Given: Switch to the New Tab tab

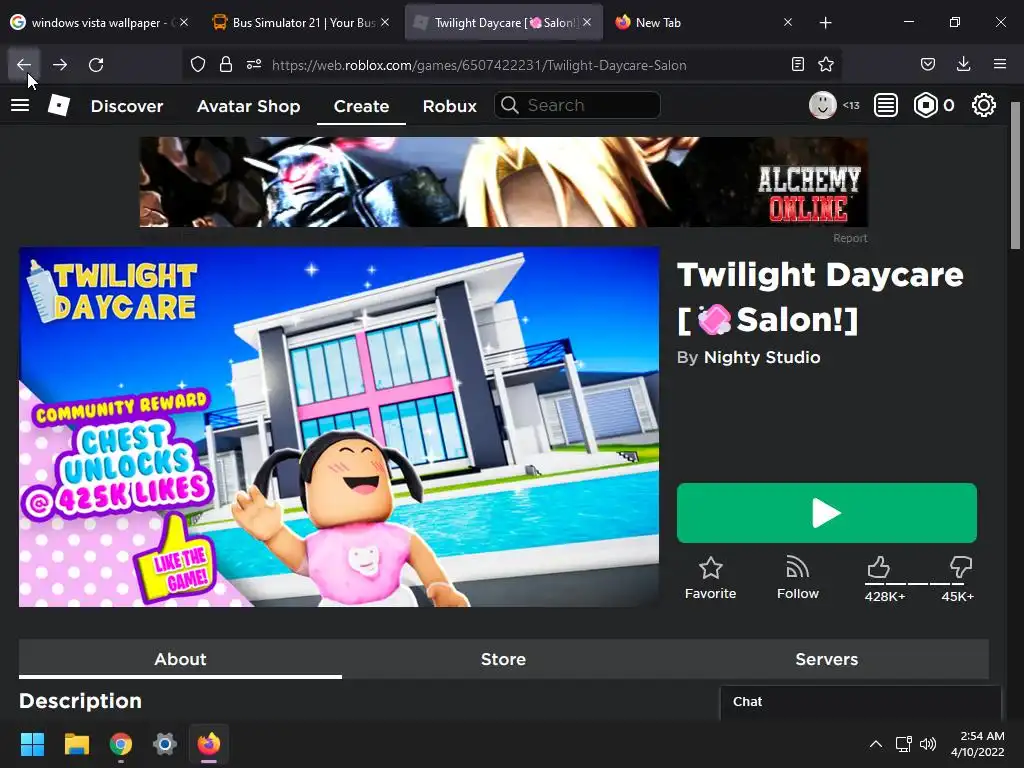Looking at the screenshot, I should pos(703,23).
